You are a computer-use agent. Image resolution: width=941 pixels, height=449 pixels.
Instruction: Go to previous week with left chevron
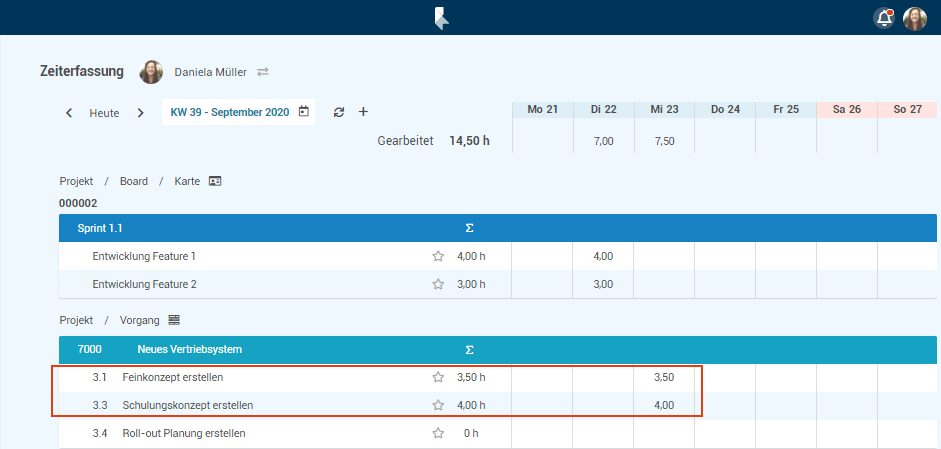(x=69, y=113)
